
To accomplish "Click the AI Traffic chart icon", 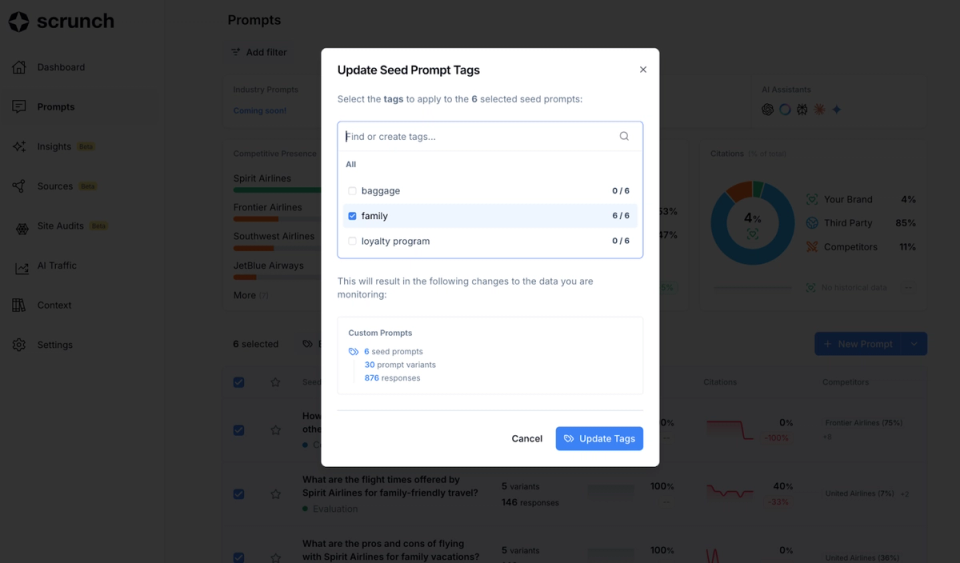I will (22, 268).
